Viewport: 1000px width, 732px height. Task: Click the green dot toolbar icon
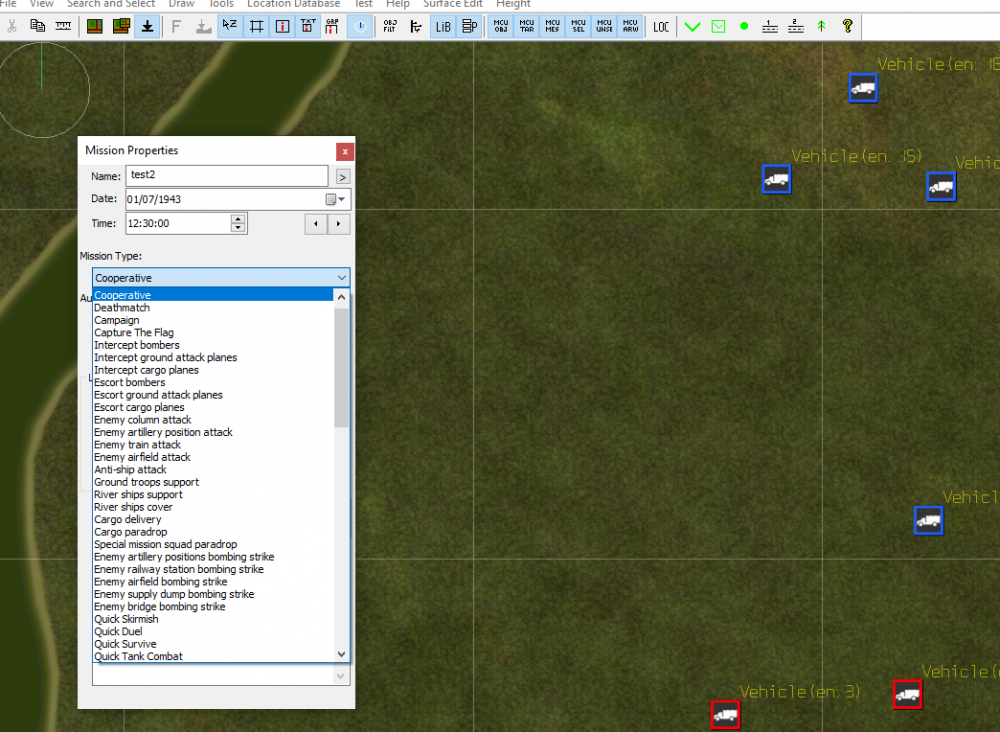(744, 26)
